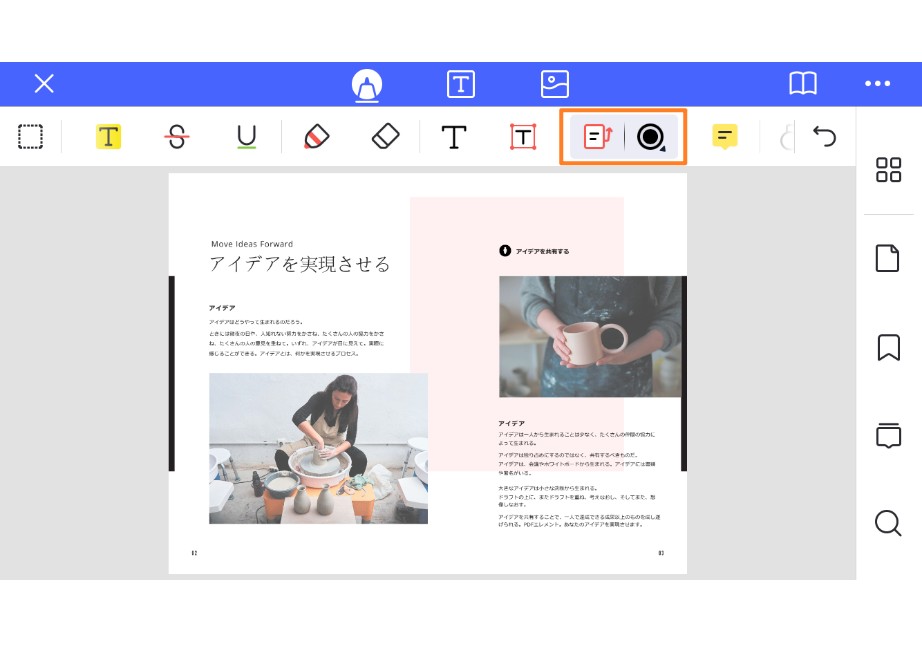Select the underline tool
The height and width of the screenshot is (650, 922).
pos(246,137)
